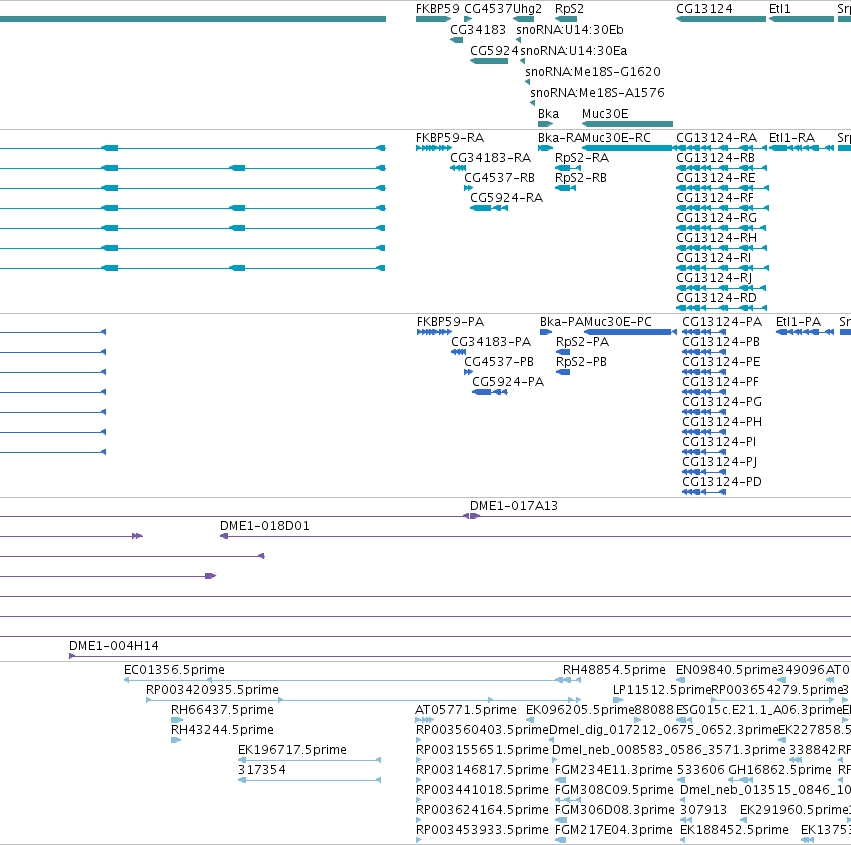Select the RH66437.5prime EST label
The image size is (851, 845).
point(222,710)
